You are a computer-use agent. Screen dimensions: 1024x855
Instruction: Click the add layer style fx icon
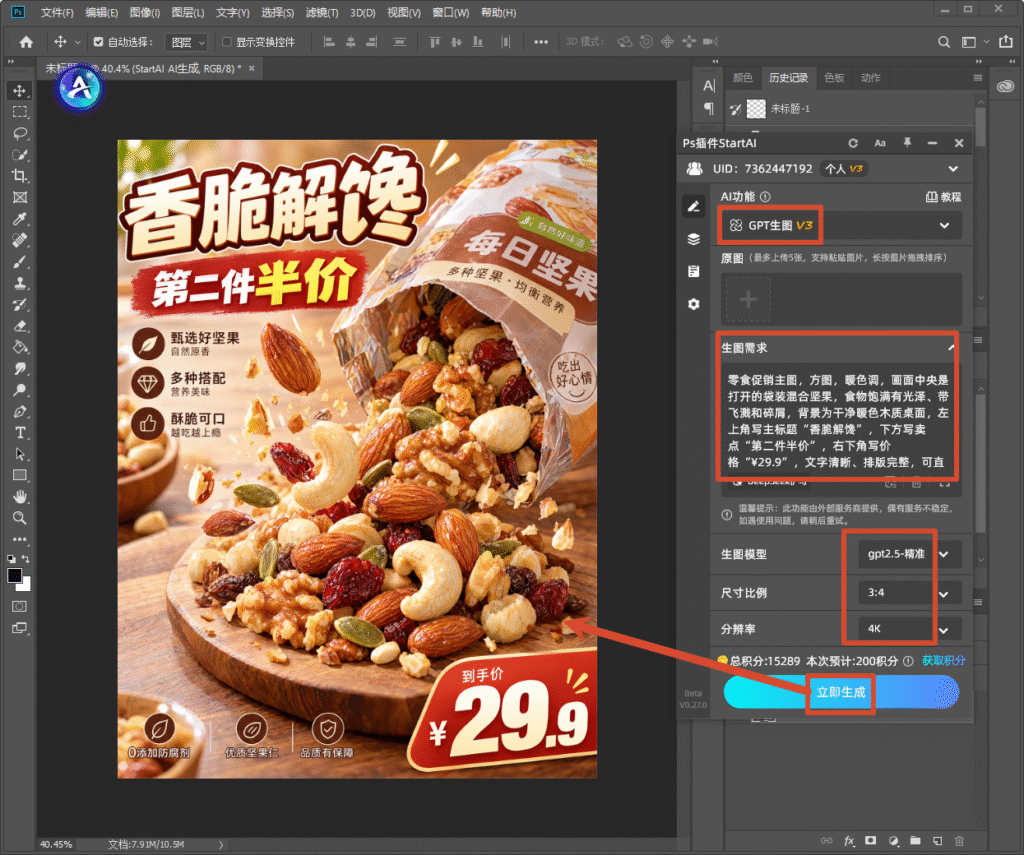point(849,841)
